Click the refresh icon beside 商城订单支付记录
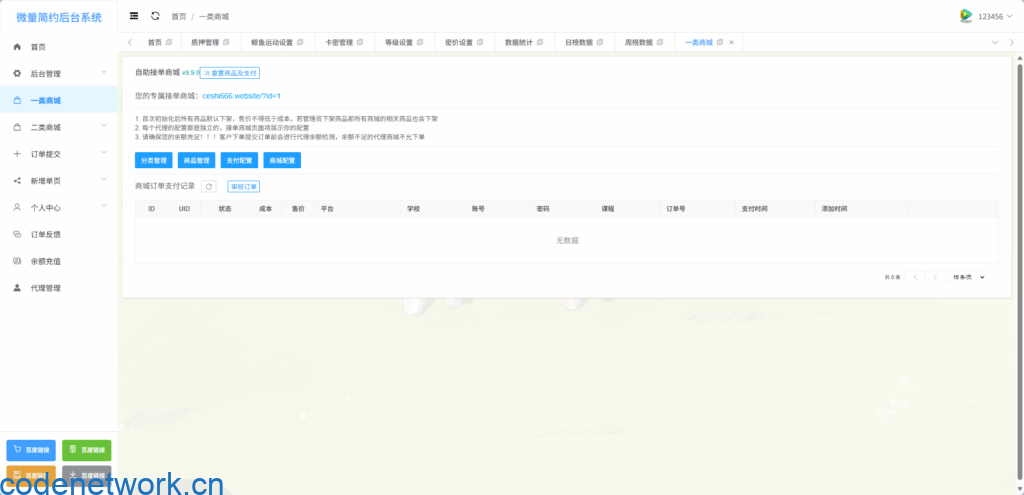The image size is (1024, 495). click(x=209, y=186)
